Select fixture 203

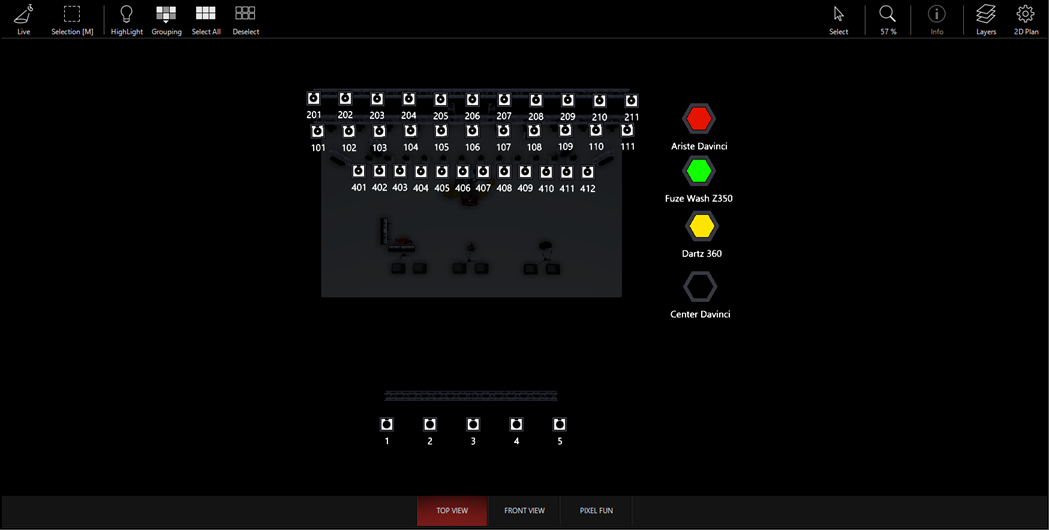377,99
